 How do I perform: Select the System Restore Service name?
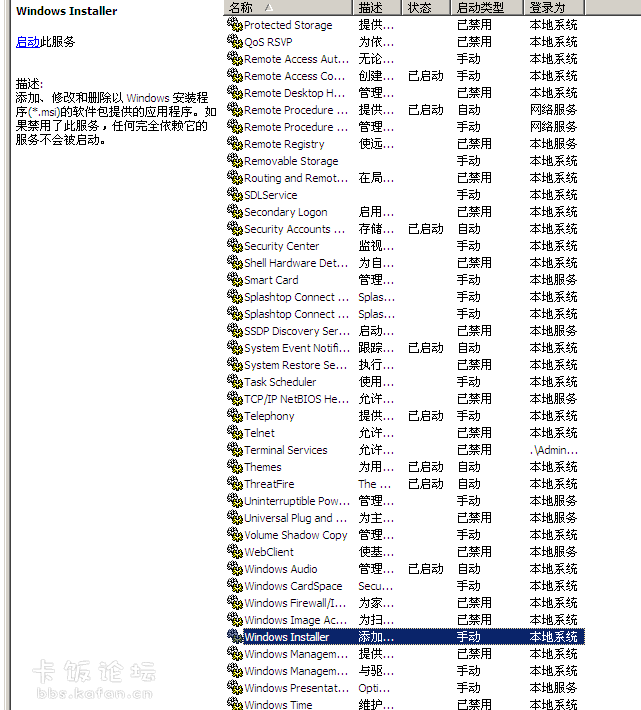(296, 365)
